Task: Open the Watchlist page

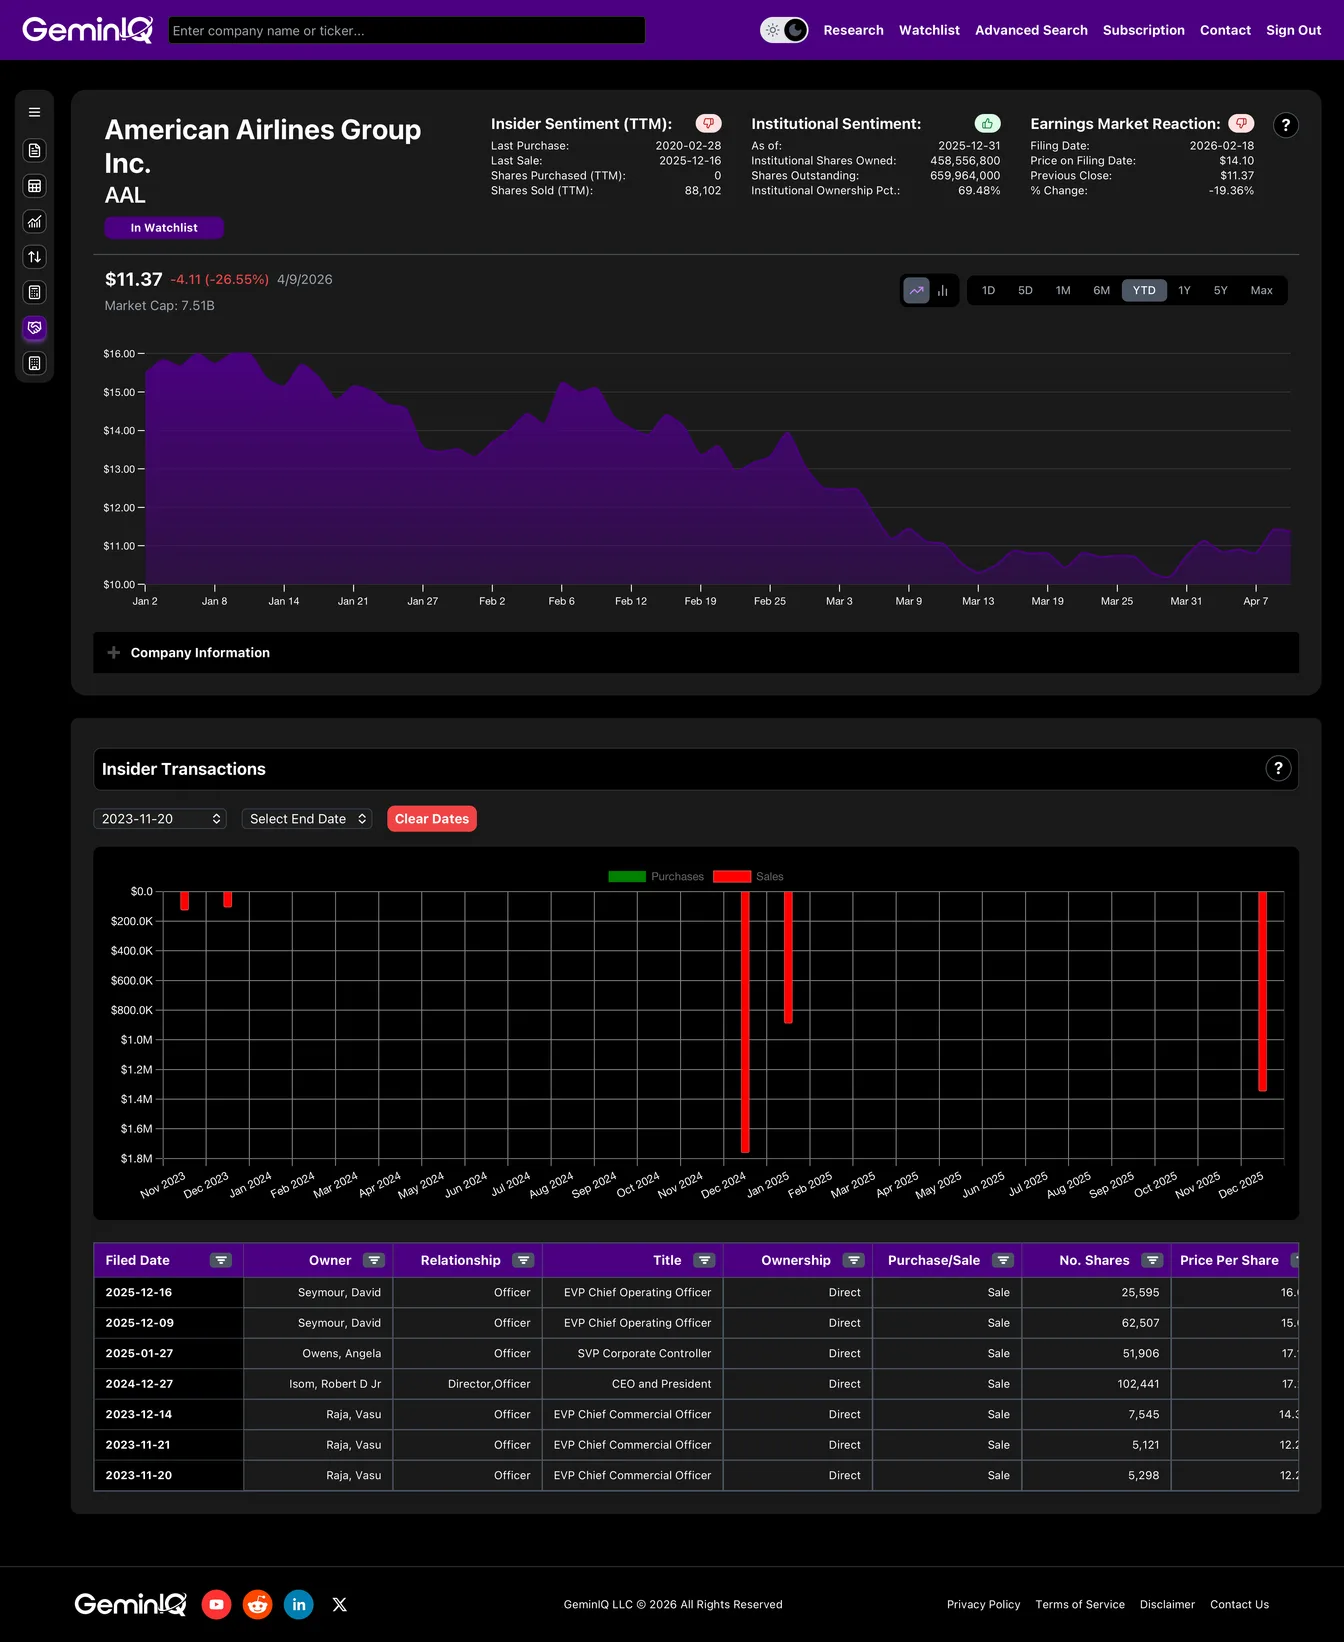Action: [929, 30]
